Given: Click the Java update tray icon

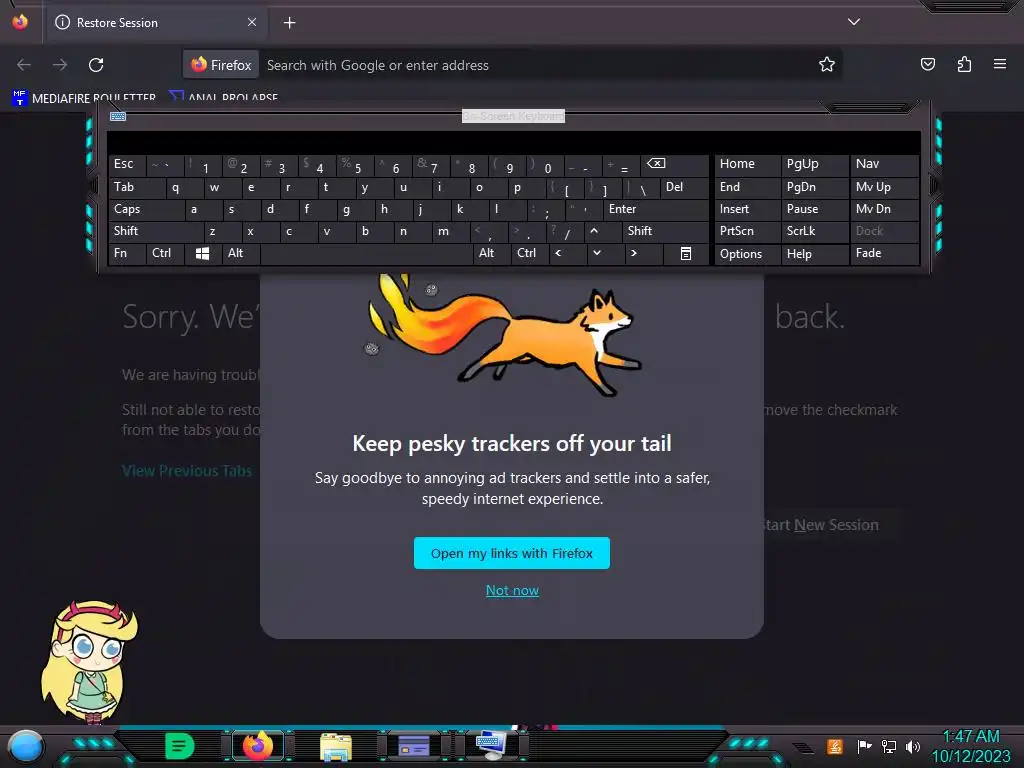Looking at the screenshot, I should pyautogui.click(x=835, y=746).
